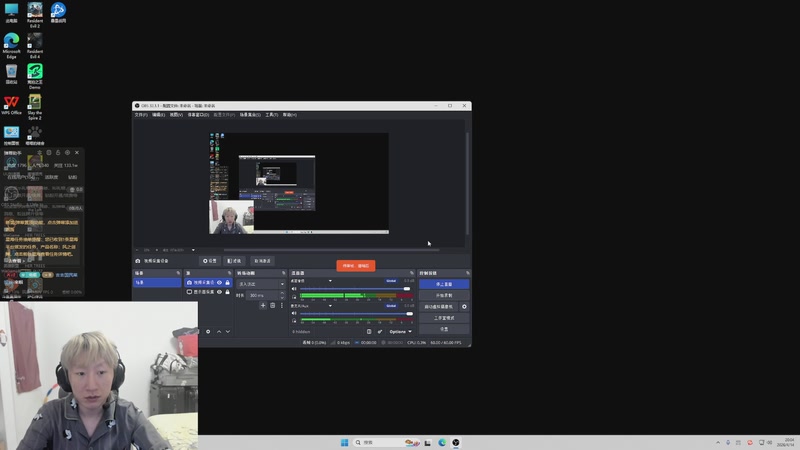Open the 视图(V) menu in OBS

[176, 115]
